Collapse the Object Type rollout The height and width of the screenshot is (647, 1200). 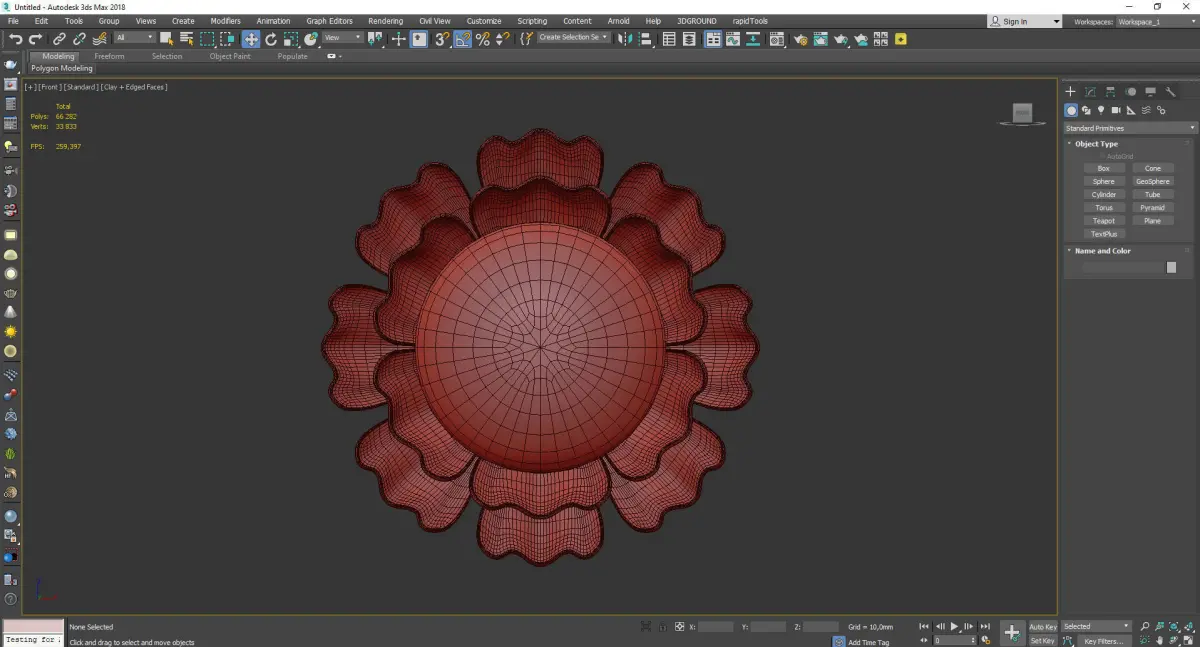pyautogui.click(x=1096, y=144)
